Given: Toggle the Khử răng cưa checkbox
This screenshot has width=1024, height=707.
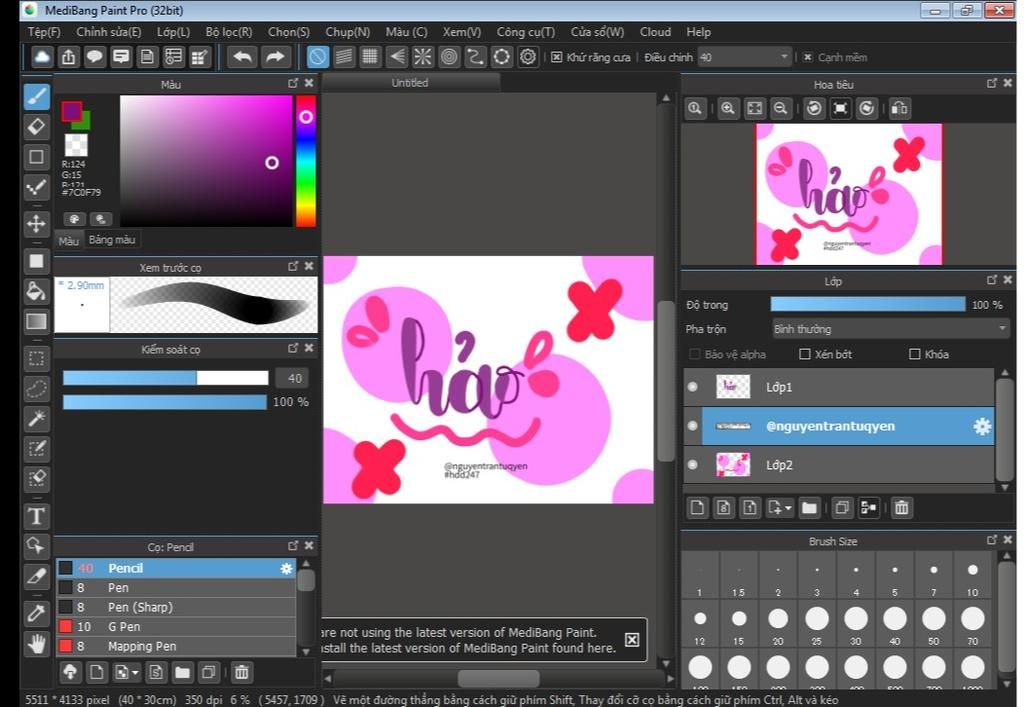Looking at the screenshot, I should tap(556, 57).
